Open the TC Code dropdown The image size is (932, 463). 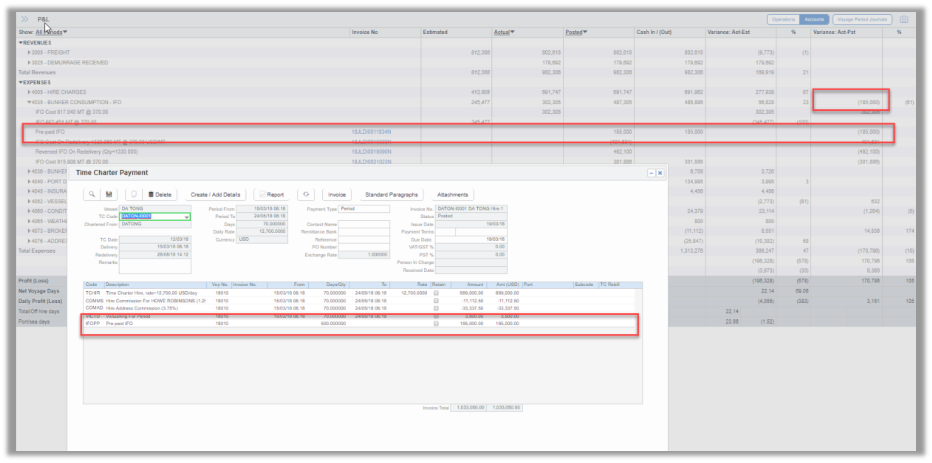click(x=186, y=216)
